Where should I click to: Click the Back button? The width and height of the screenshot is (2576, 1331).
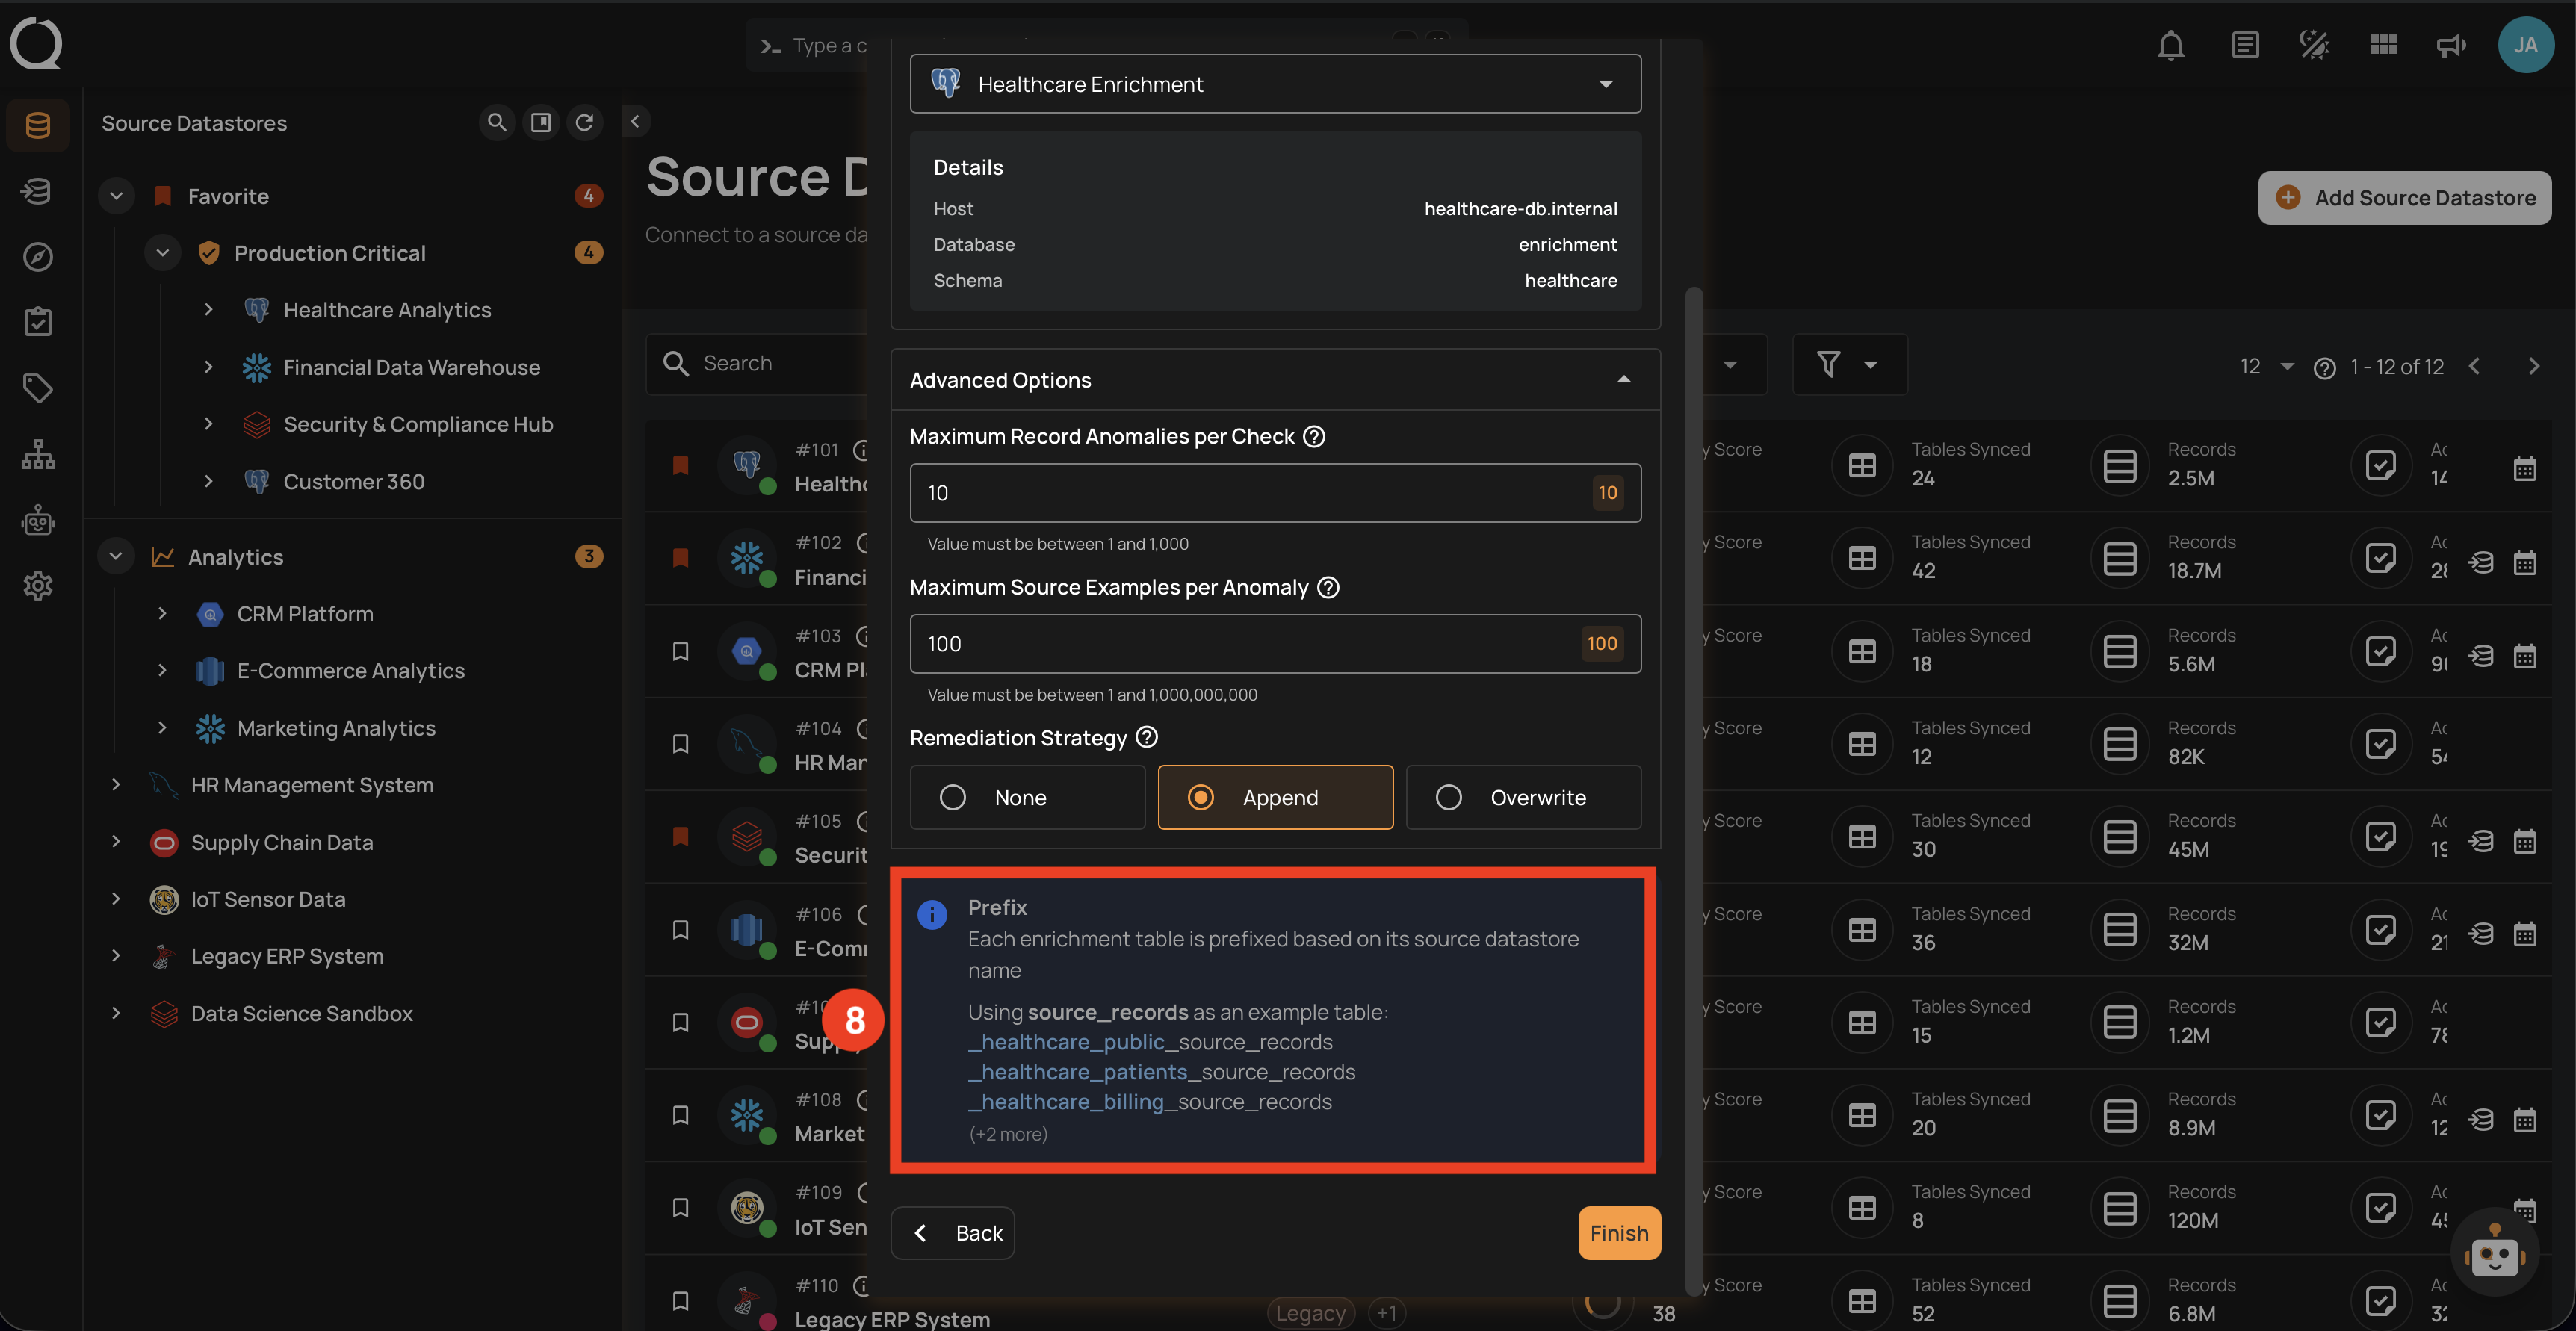point(953,1232)
